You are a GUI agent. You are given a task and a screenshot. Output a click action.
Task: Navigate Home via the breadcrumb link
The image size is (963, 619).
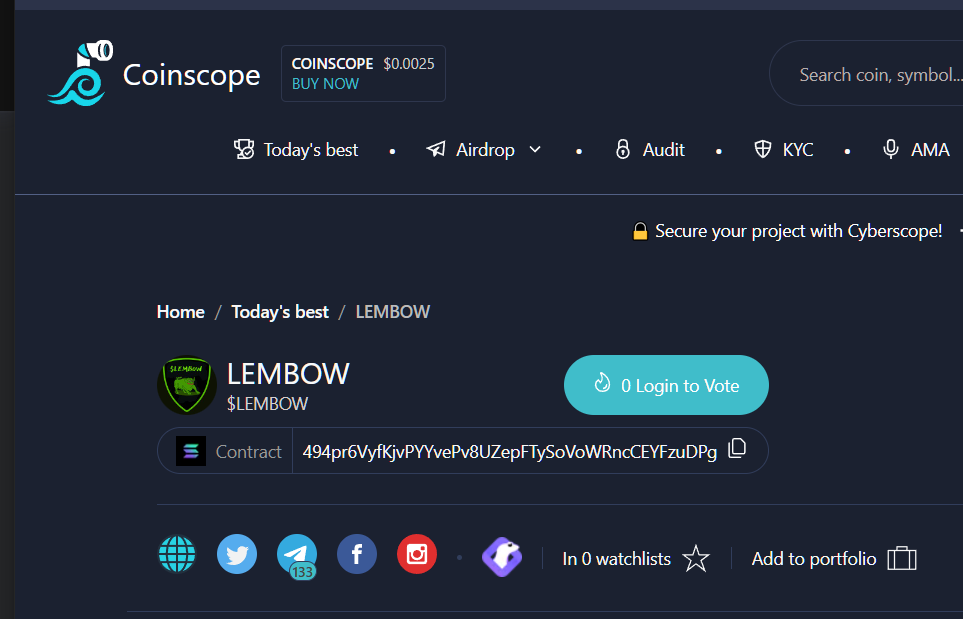(180, 311)
